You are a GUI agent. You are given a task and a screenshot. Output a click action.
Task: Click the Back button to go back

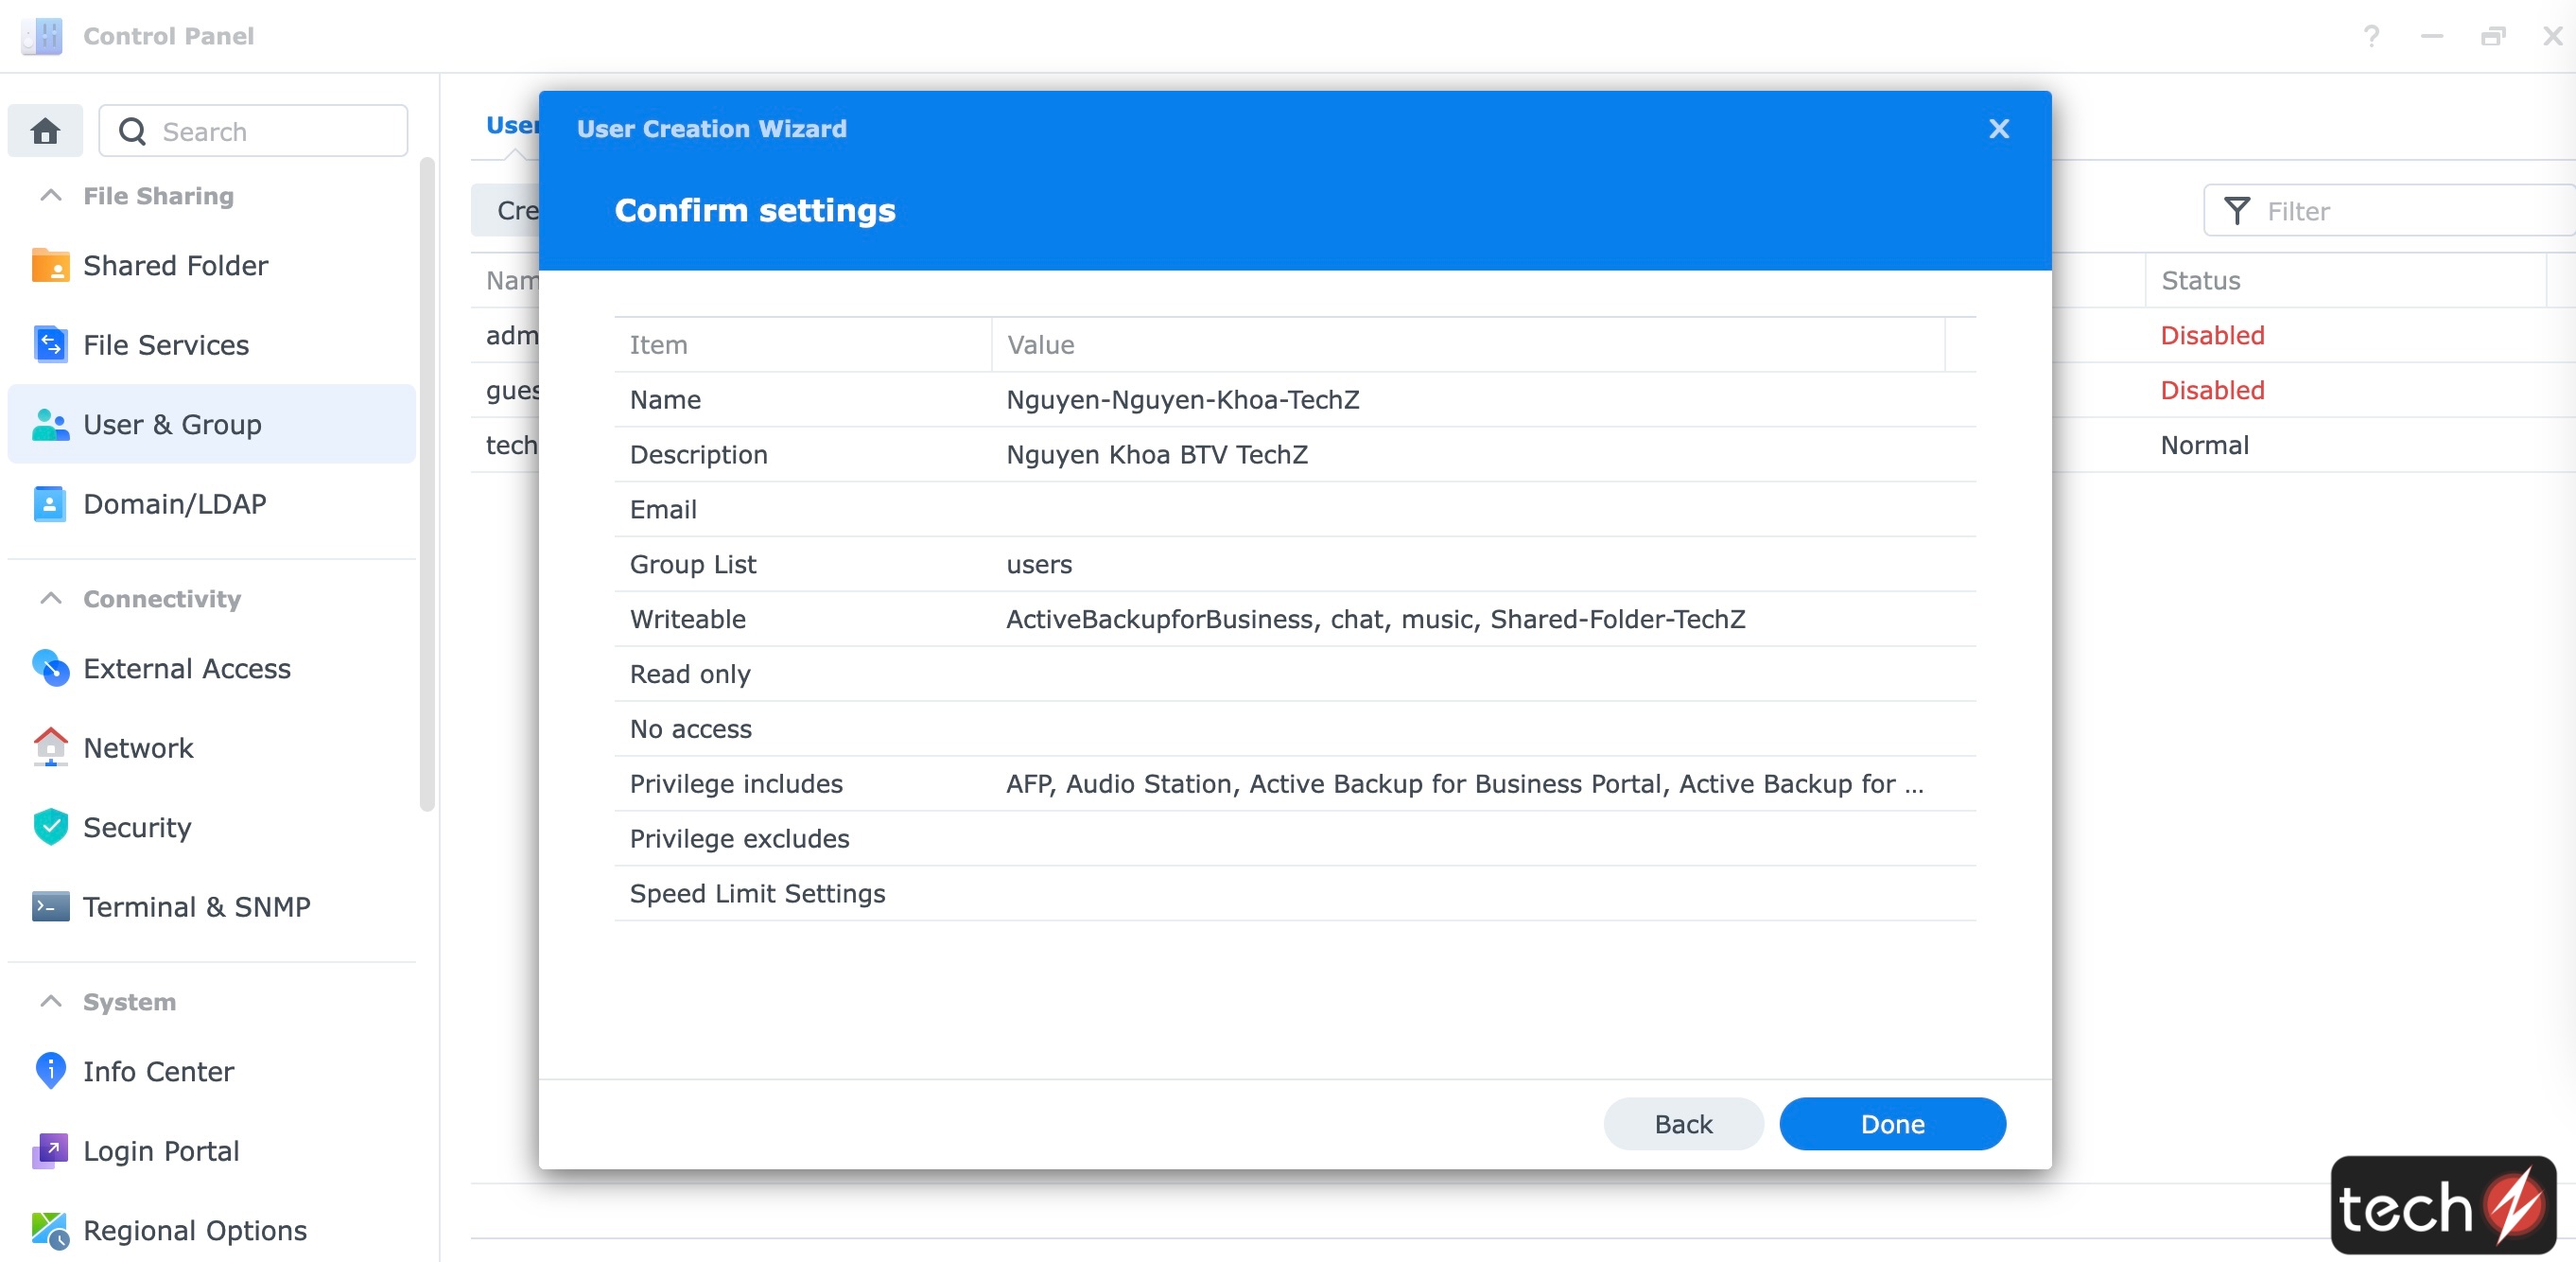click(1682, 1122)
